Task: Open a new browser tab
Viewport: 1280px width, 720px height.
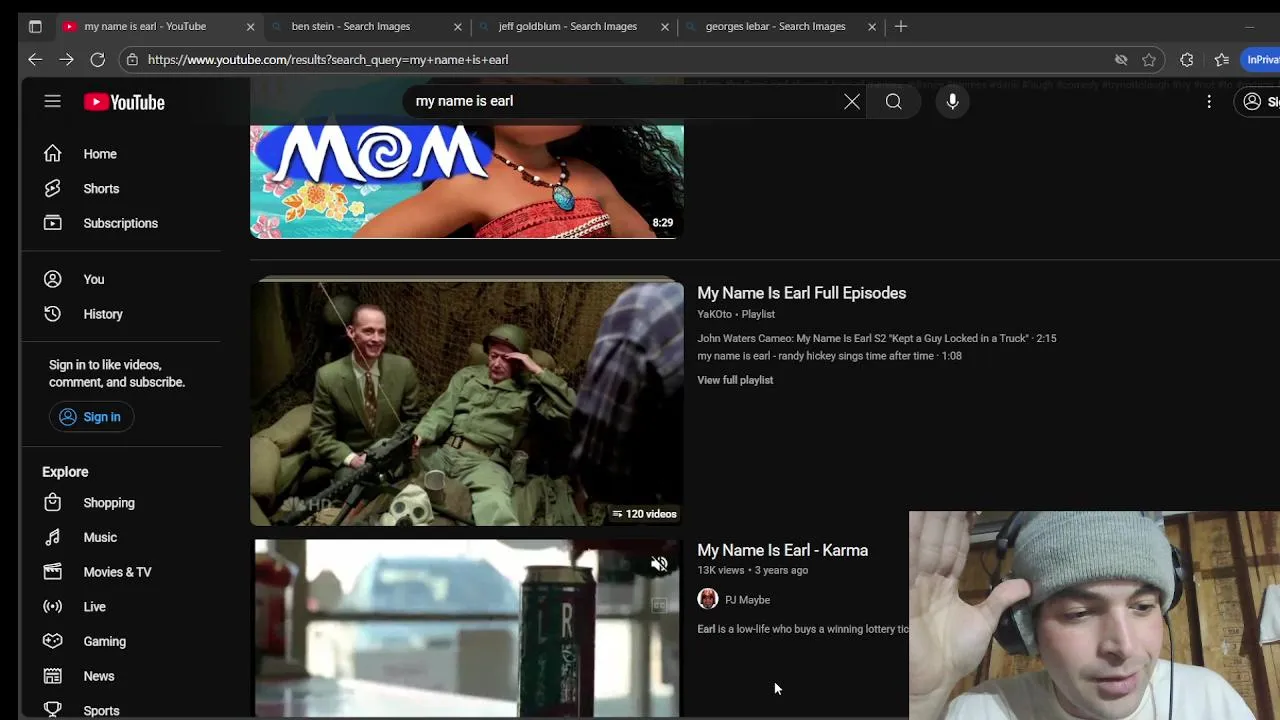Action: point(901,27)
